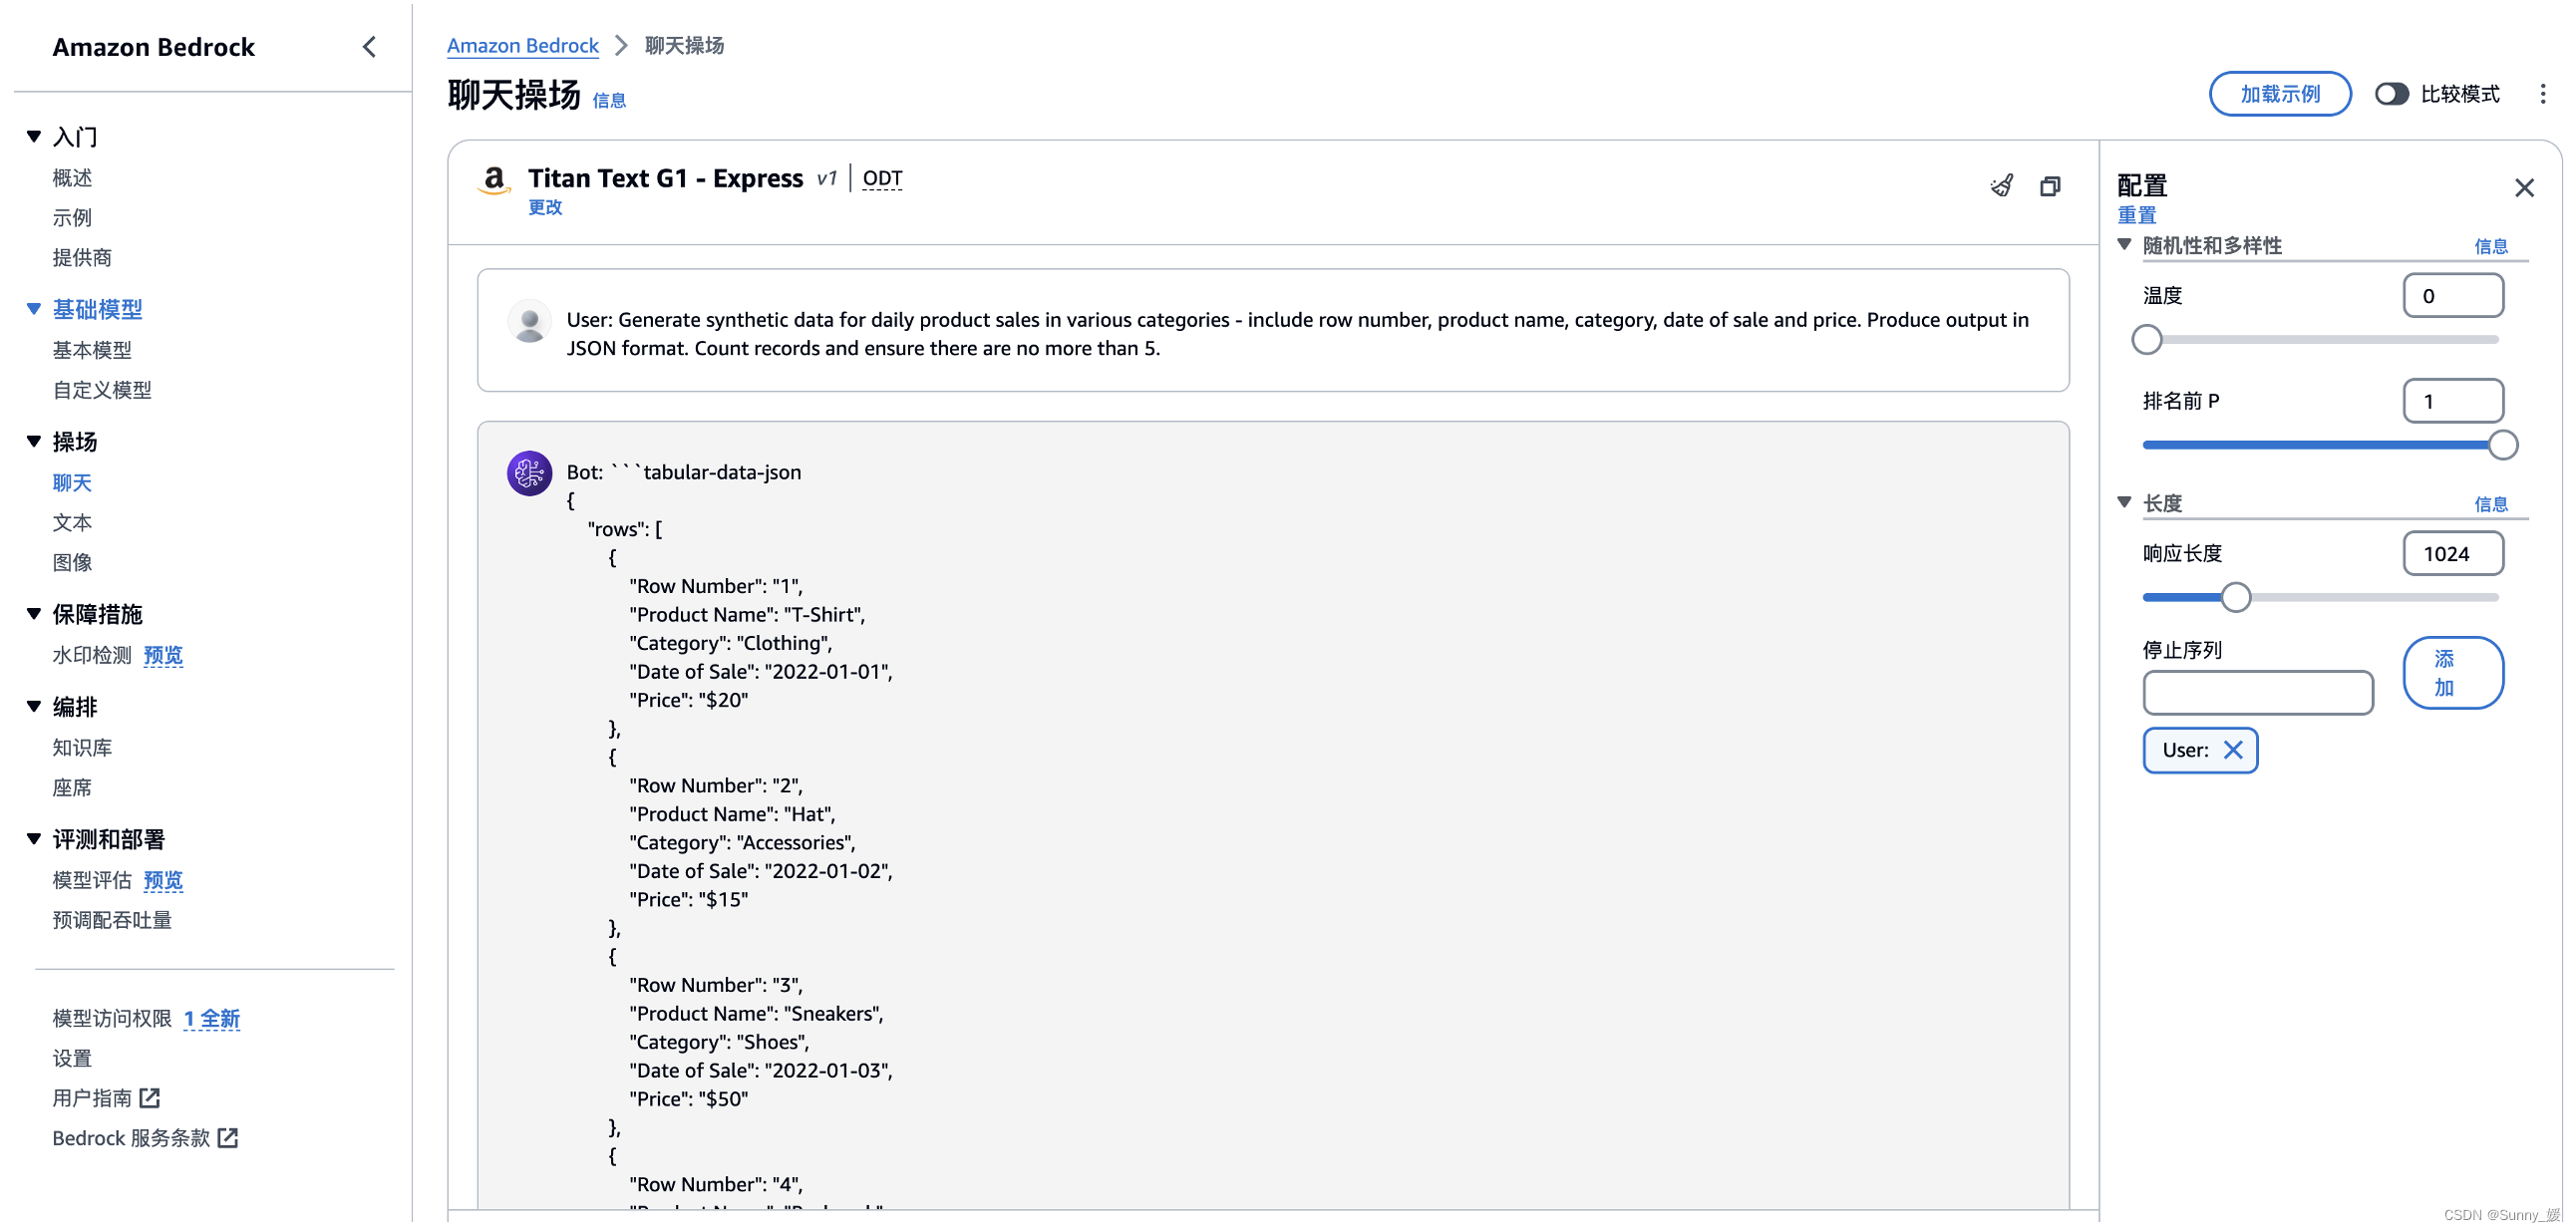Open 模型评估 page

pos(92,880)
